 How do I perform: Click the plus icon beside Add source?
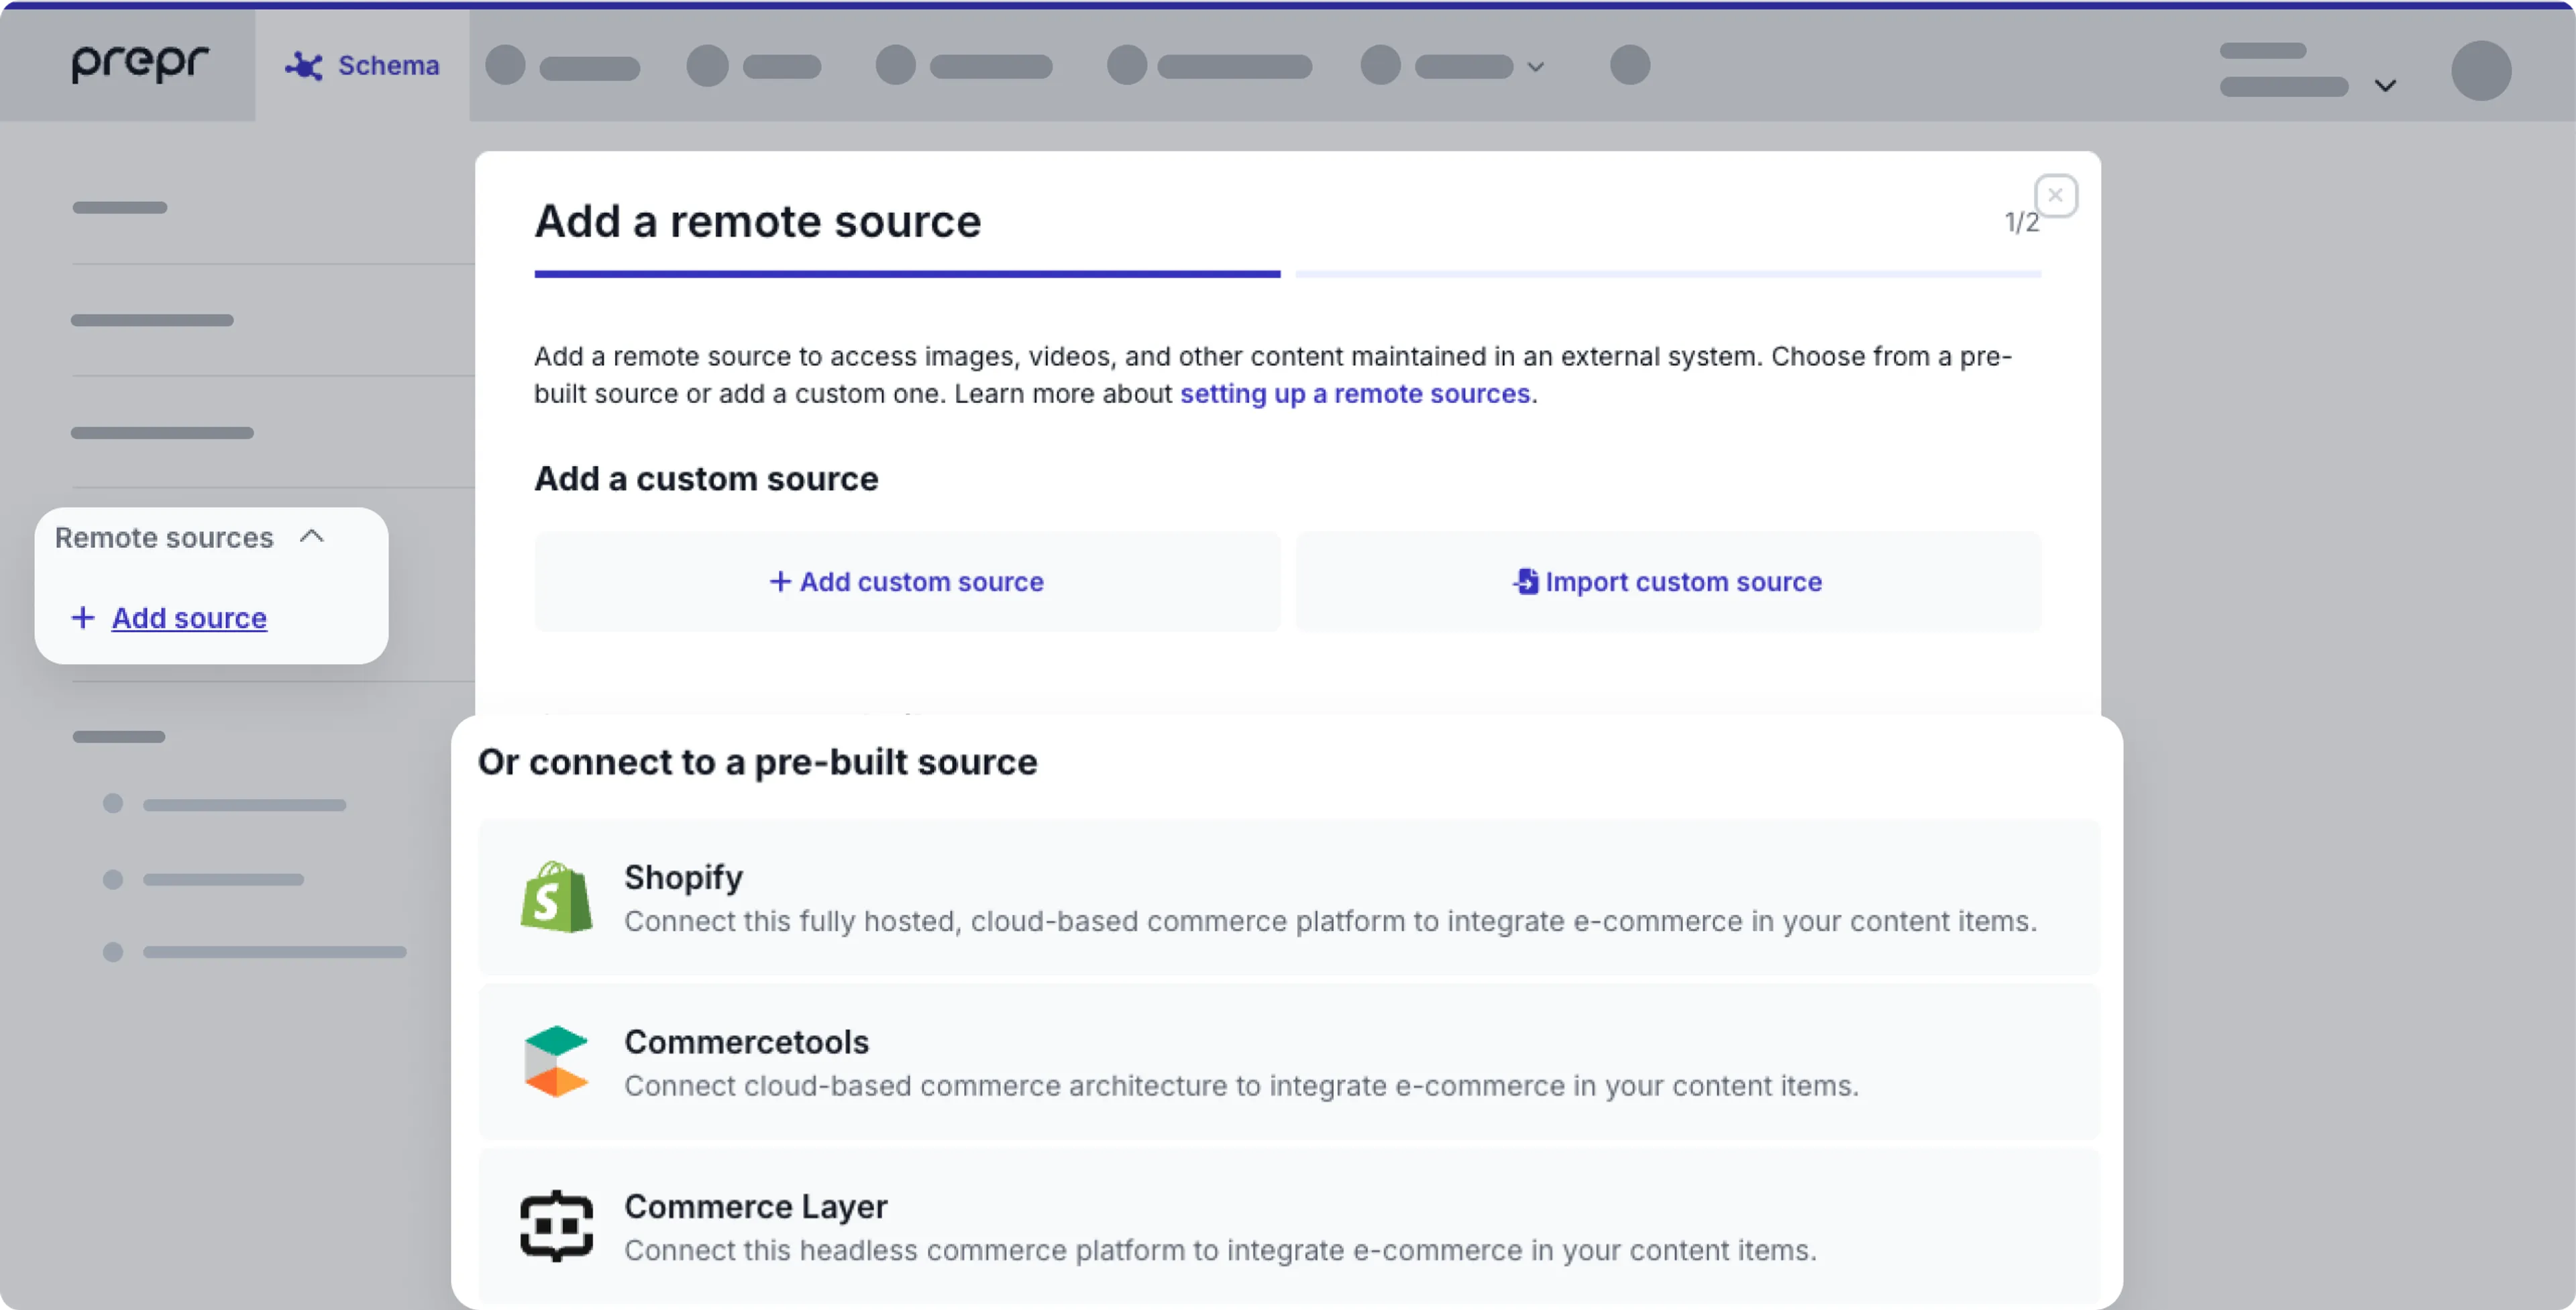pos(83,618)
